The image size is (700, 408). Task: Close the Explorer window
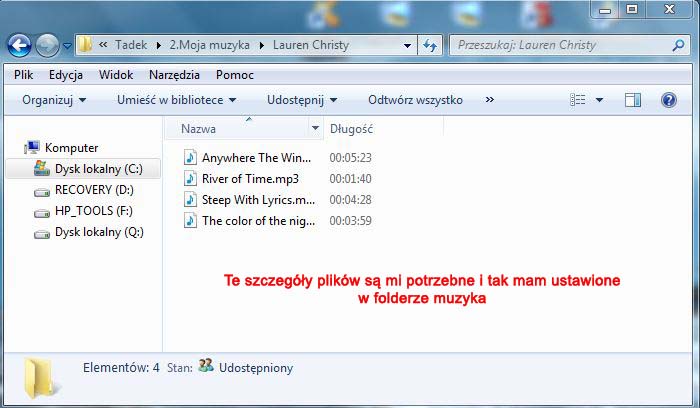point(669,9)
